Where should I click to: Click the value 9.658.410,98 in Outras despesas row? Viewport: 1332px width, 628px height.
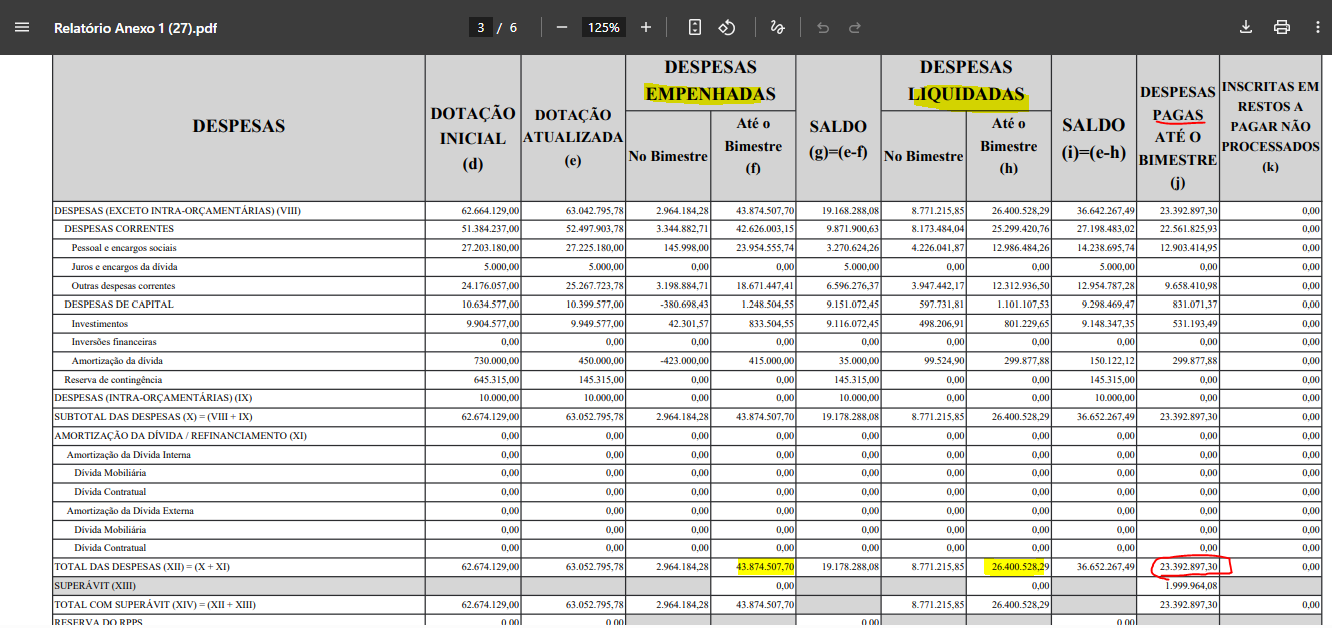coord(1191,286)
